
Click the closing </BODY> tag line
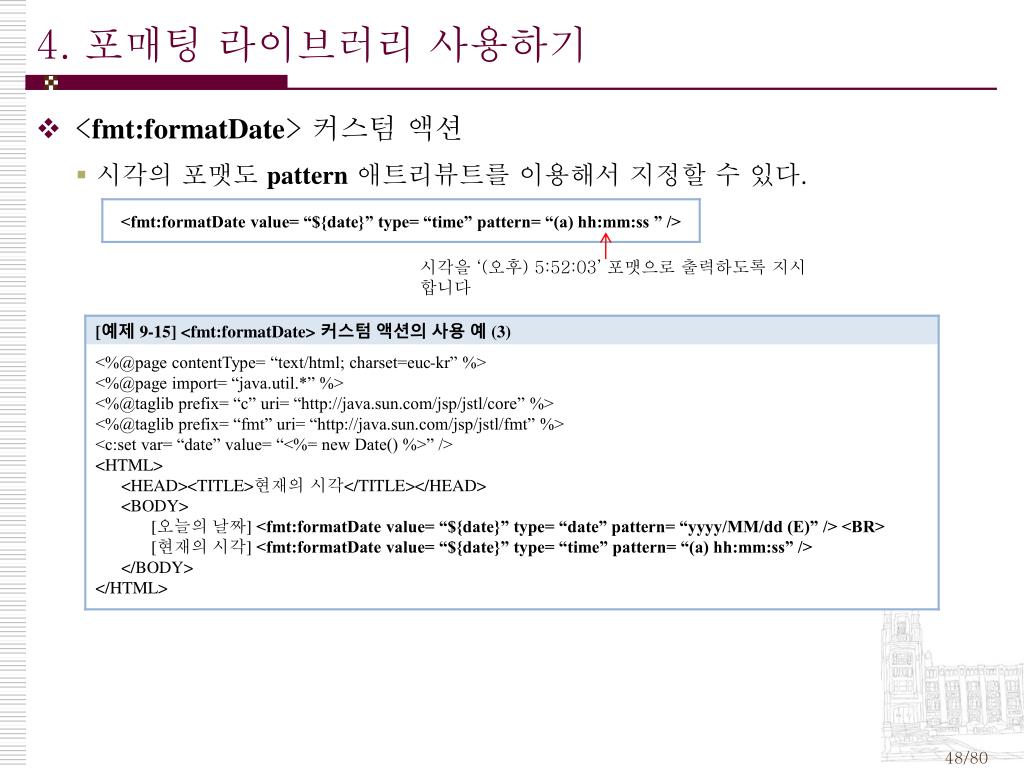pyautogui.click(x=157, y=568)
